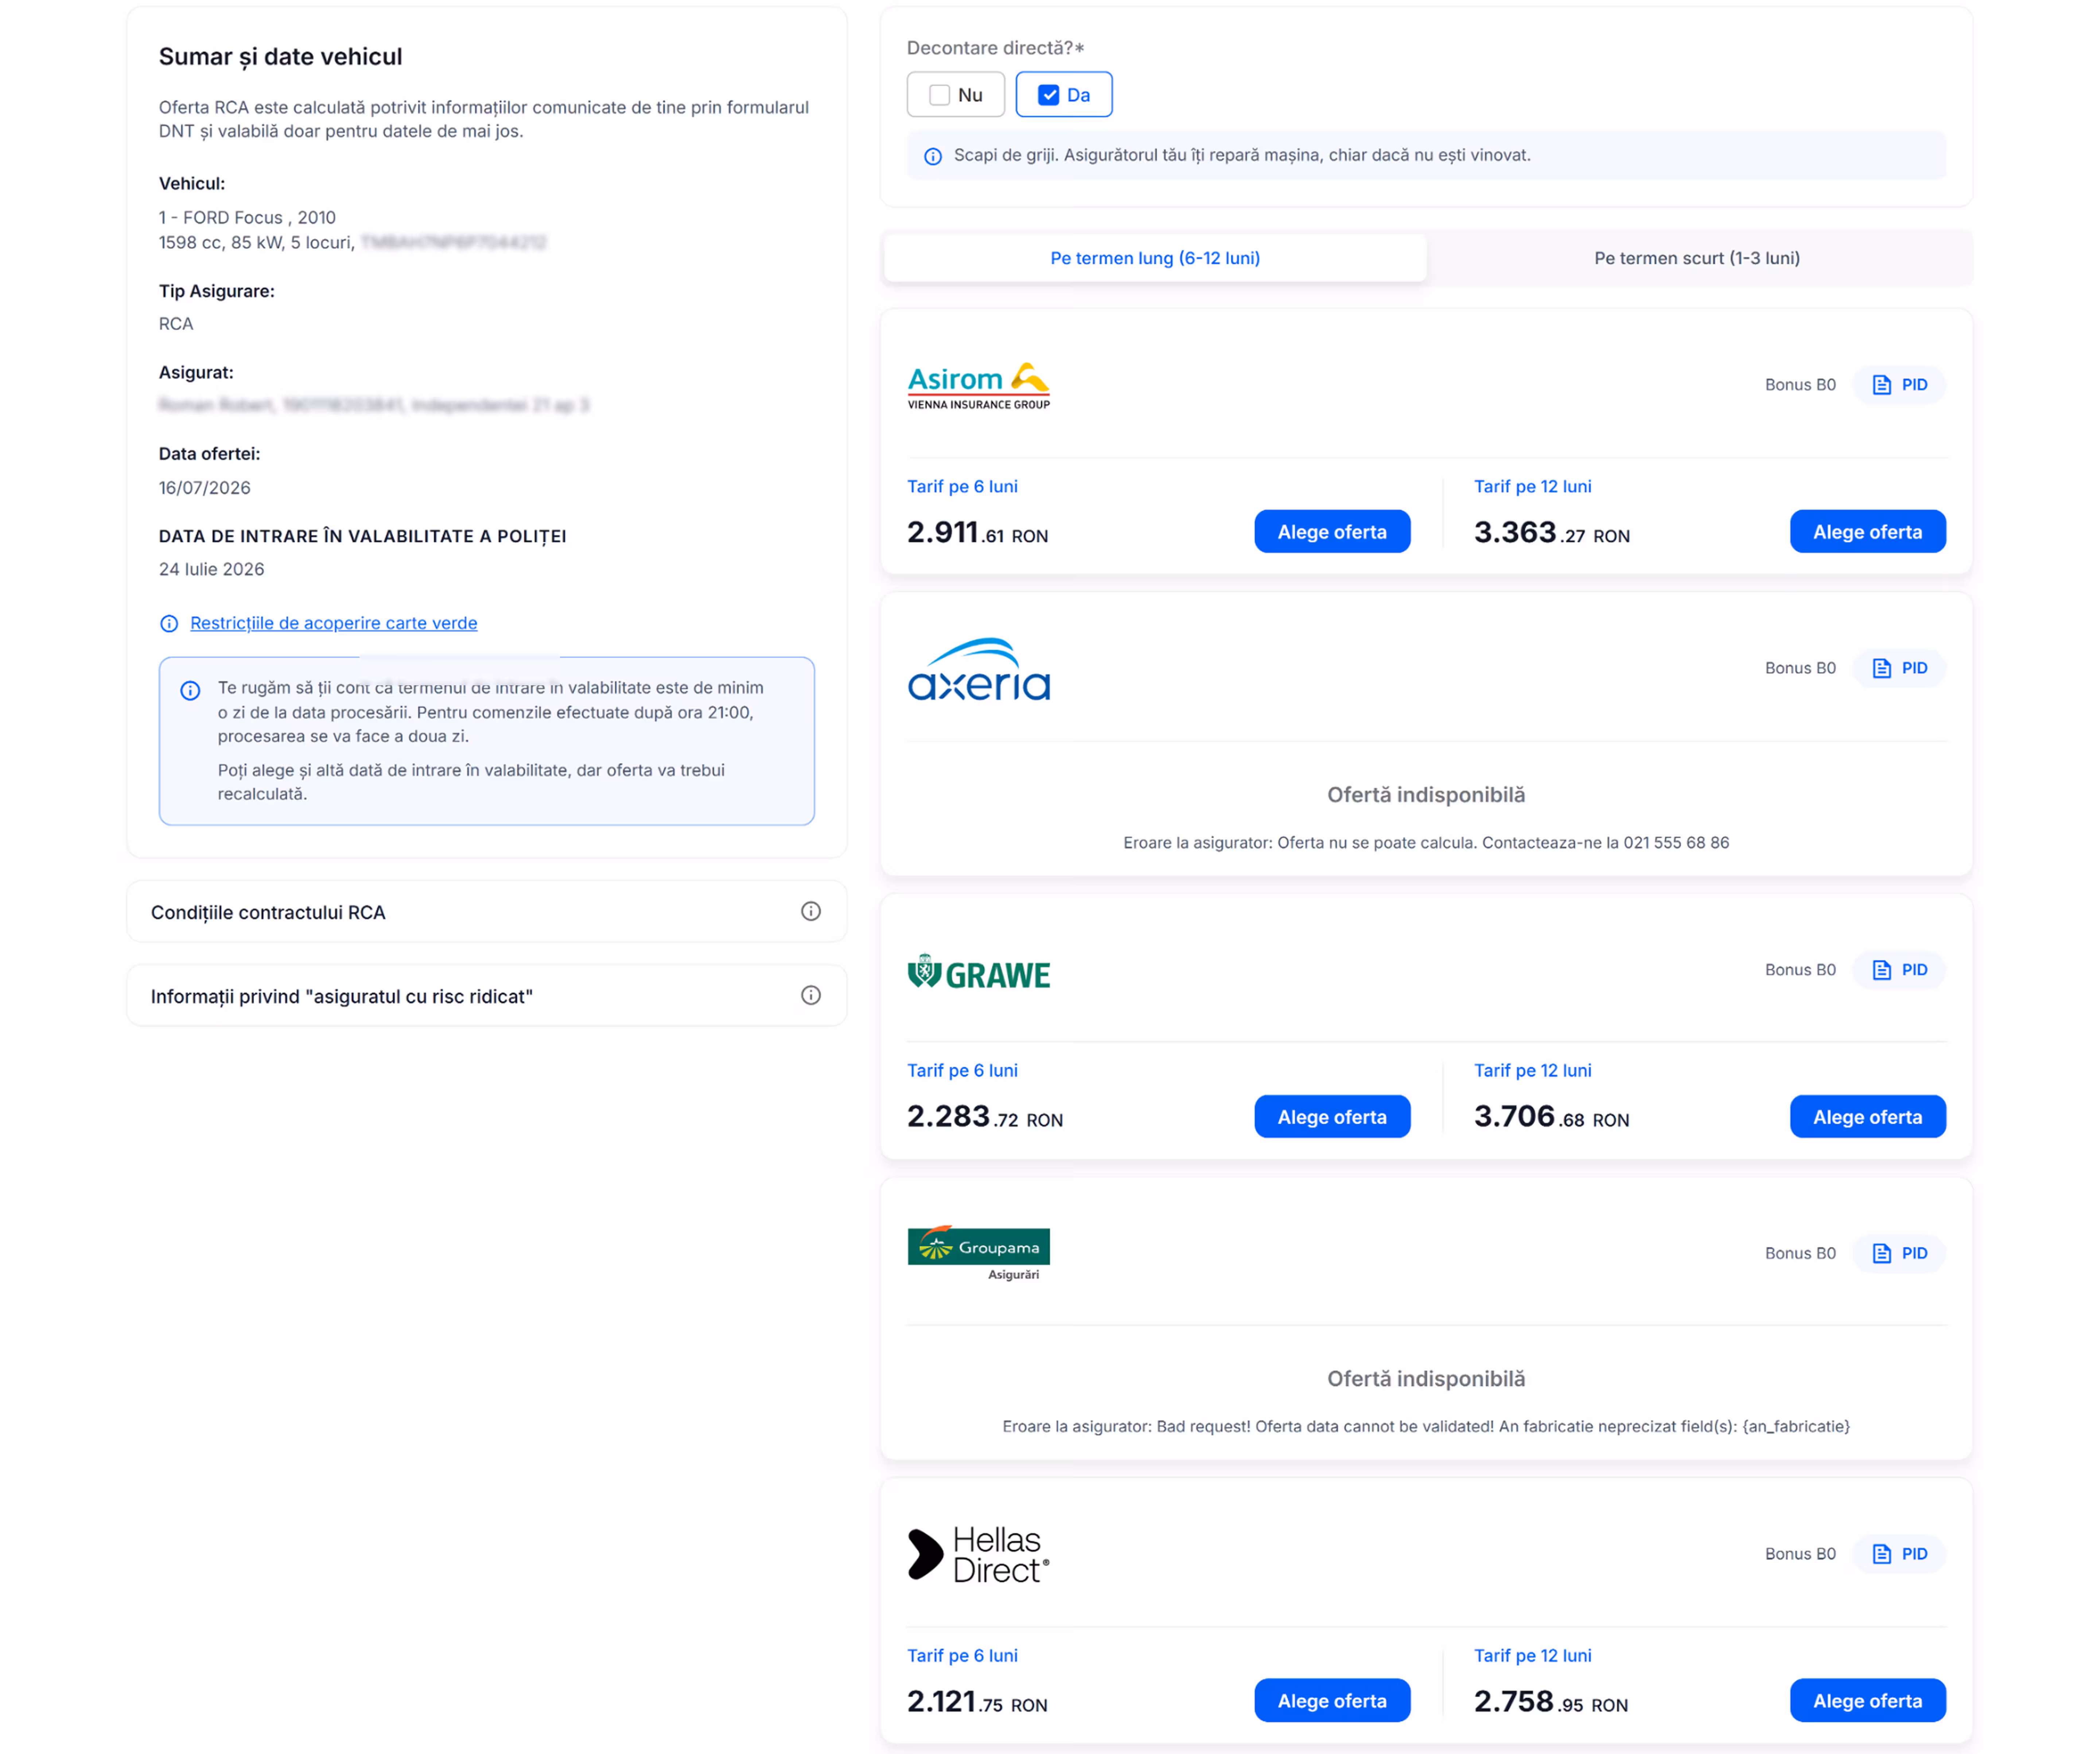
Task: Click the offer date '16/07/2026'
Action: [x=205, y=488]
